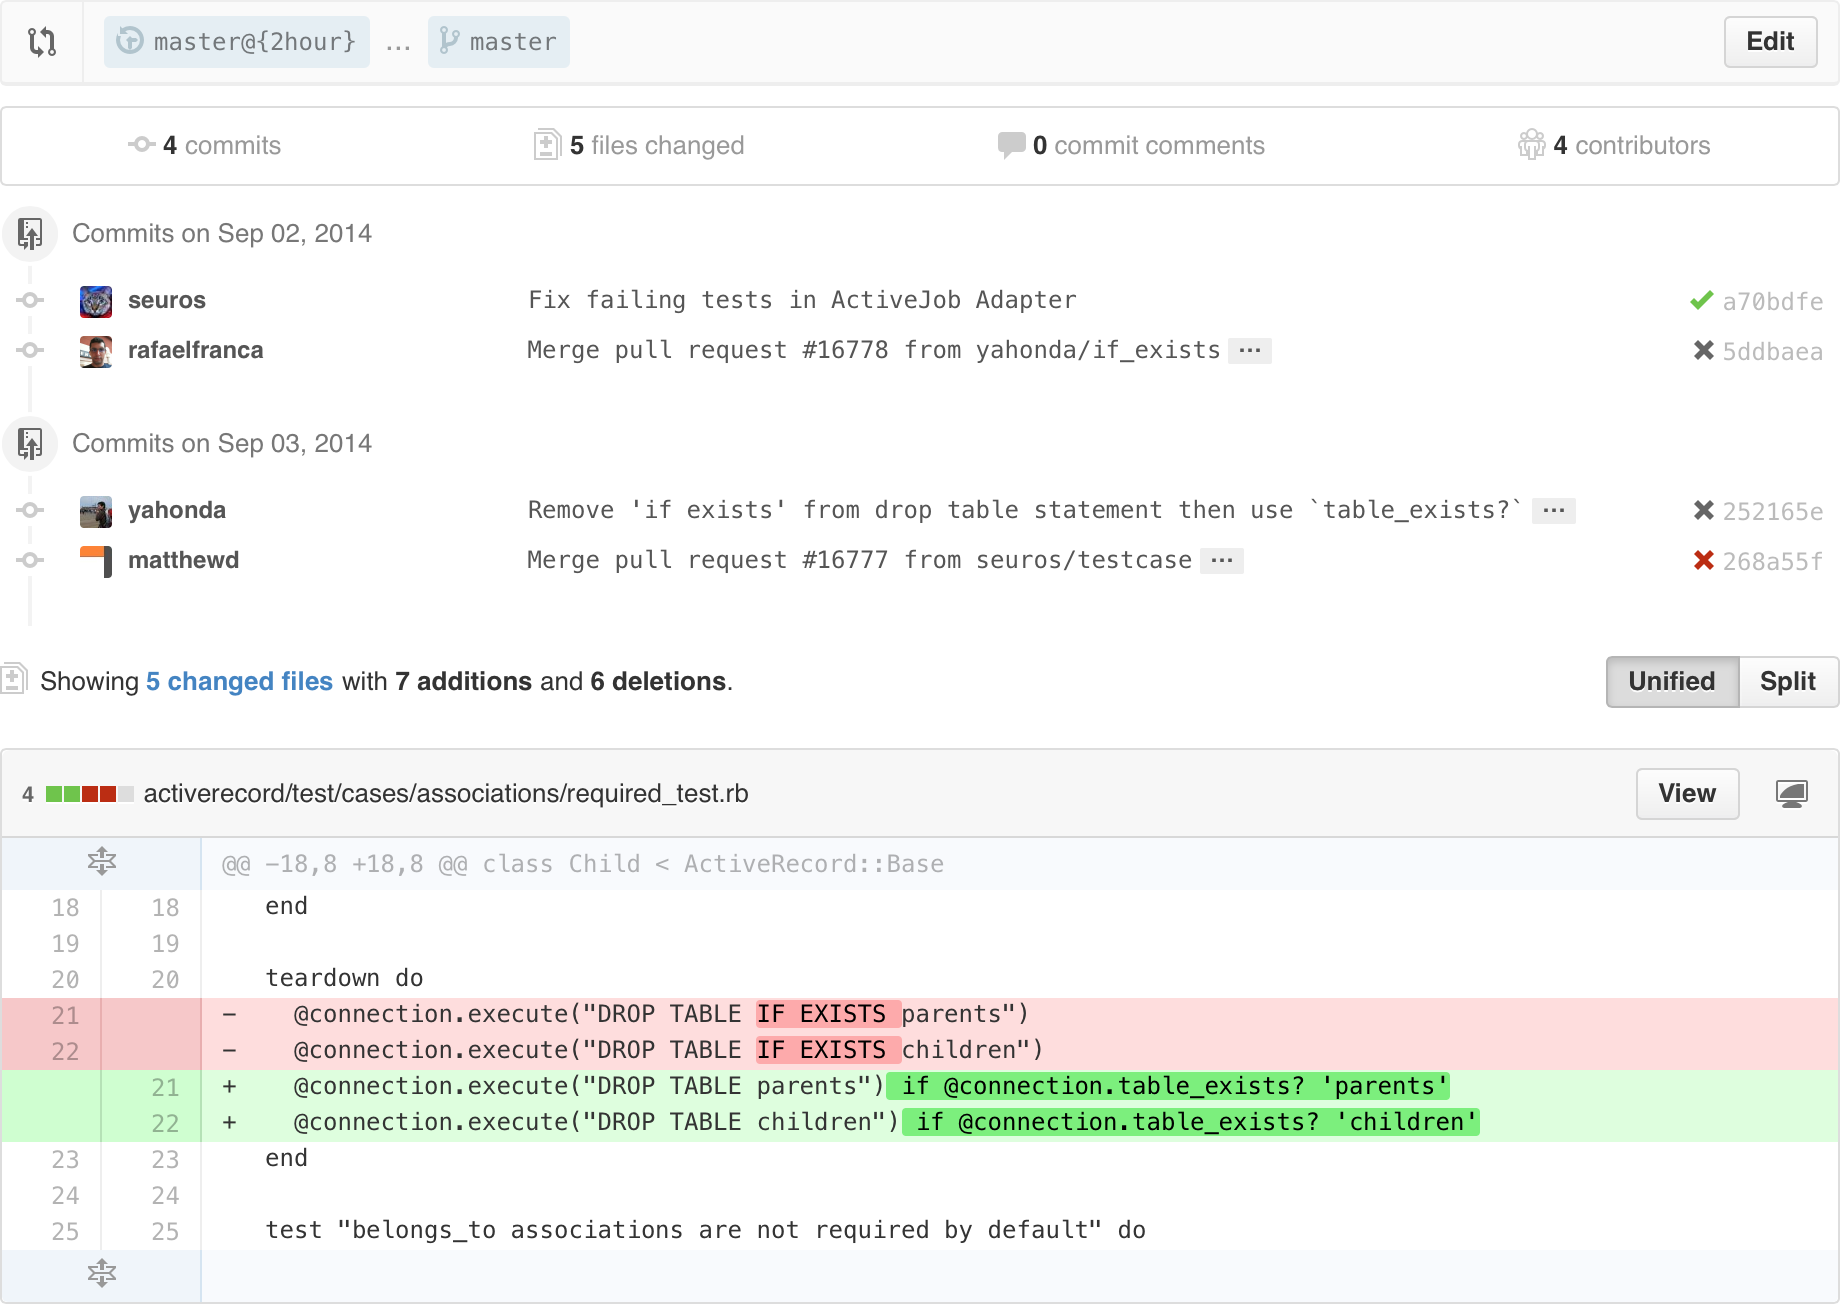
Task: Open commit hash 268a55f
Action: [x=1772, y=562]
